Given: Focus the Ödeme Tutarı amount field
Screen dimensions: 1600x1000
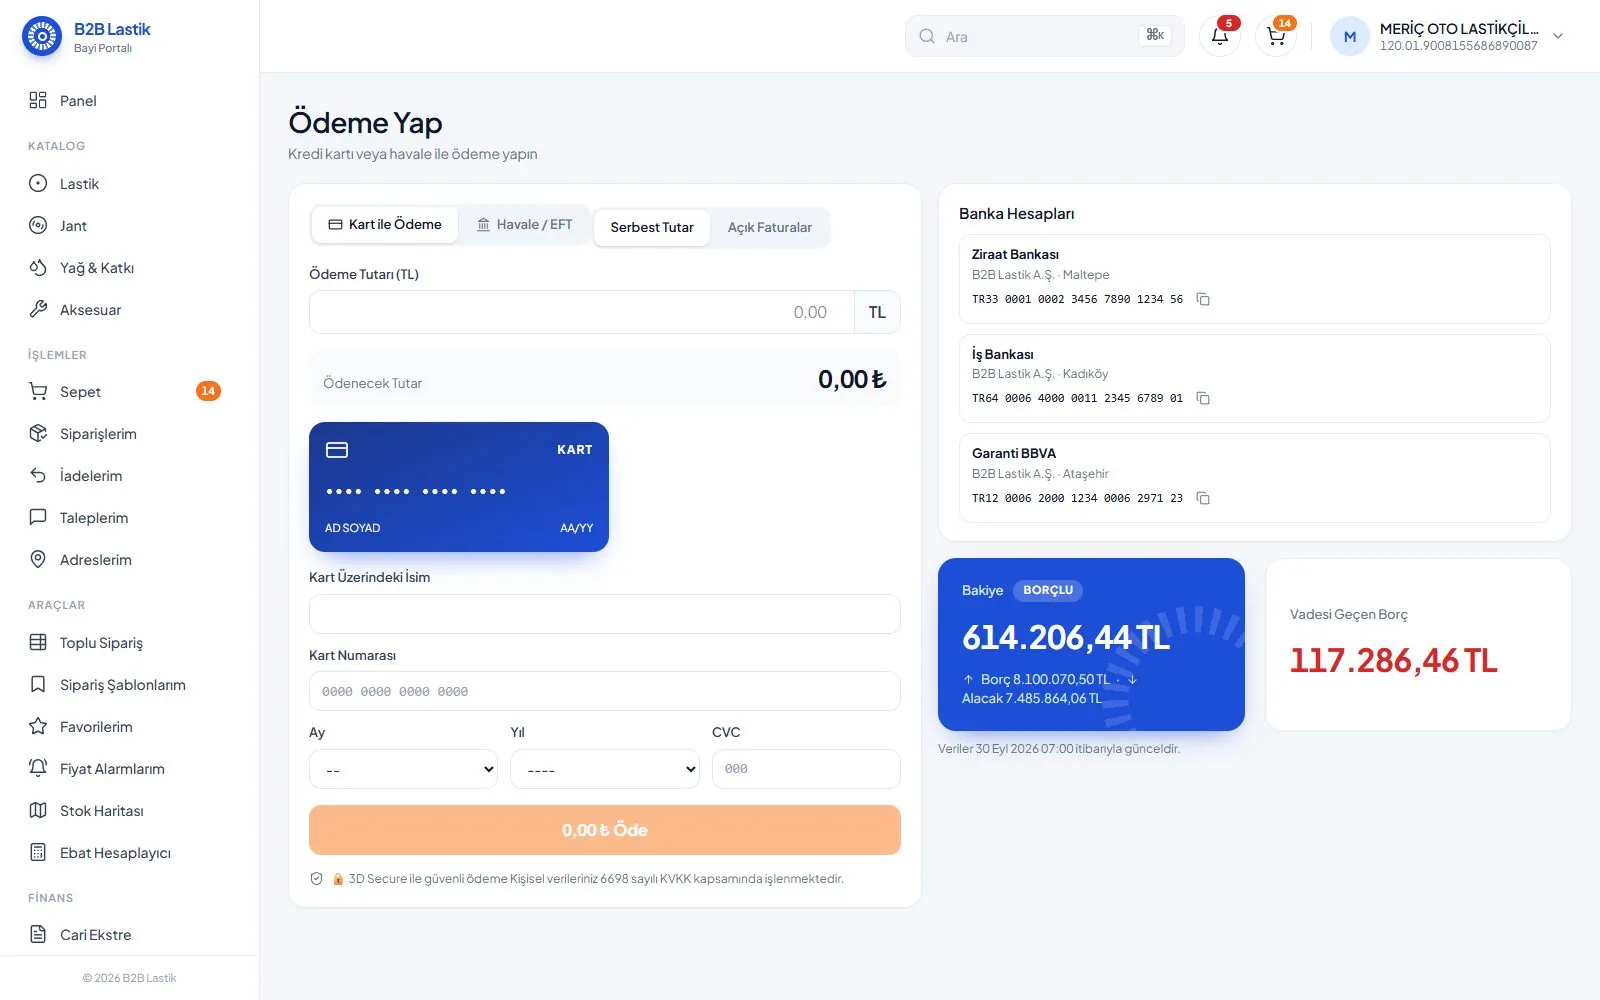Looking at the screenshot, I should coord(582,312).
